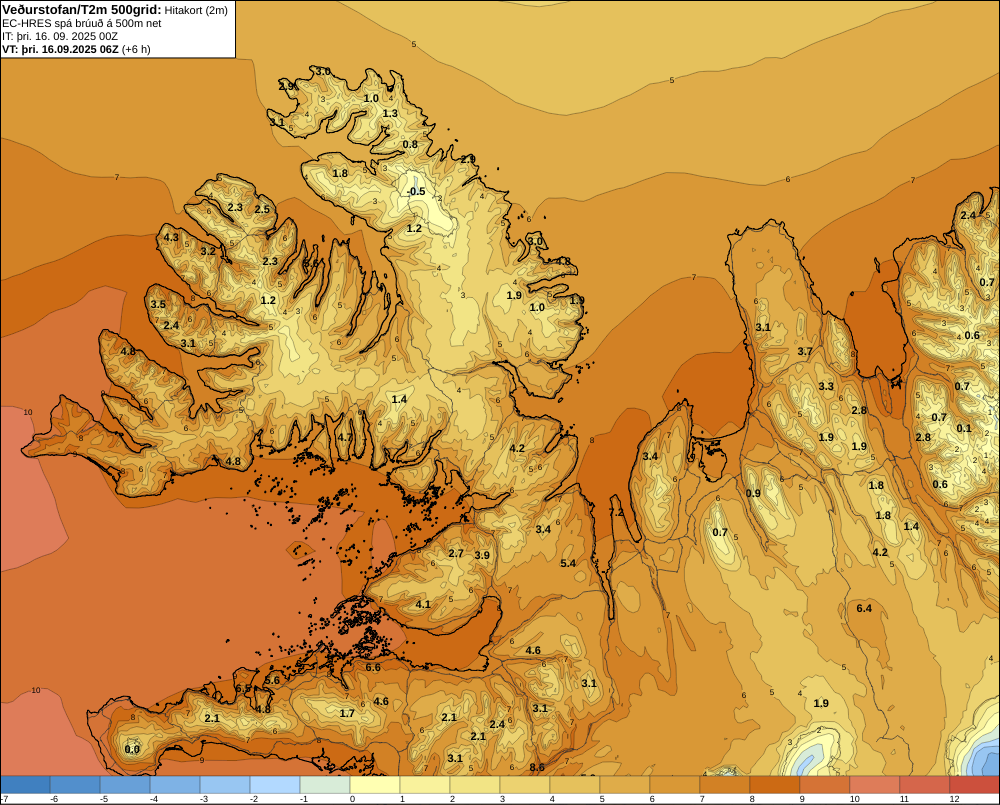1000x805 pixels.
Task: Click the '5.4' temperature value
Action: [x=568, y=563]
